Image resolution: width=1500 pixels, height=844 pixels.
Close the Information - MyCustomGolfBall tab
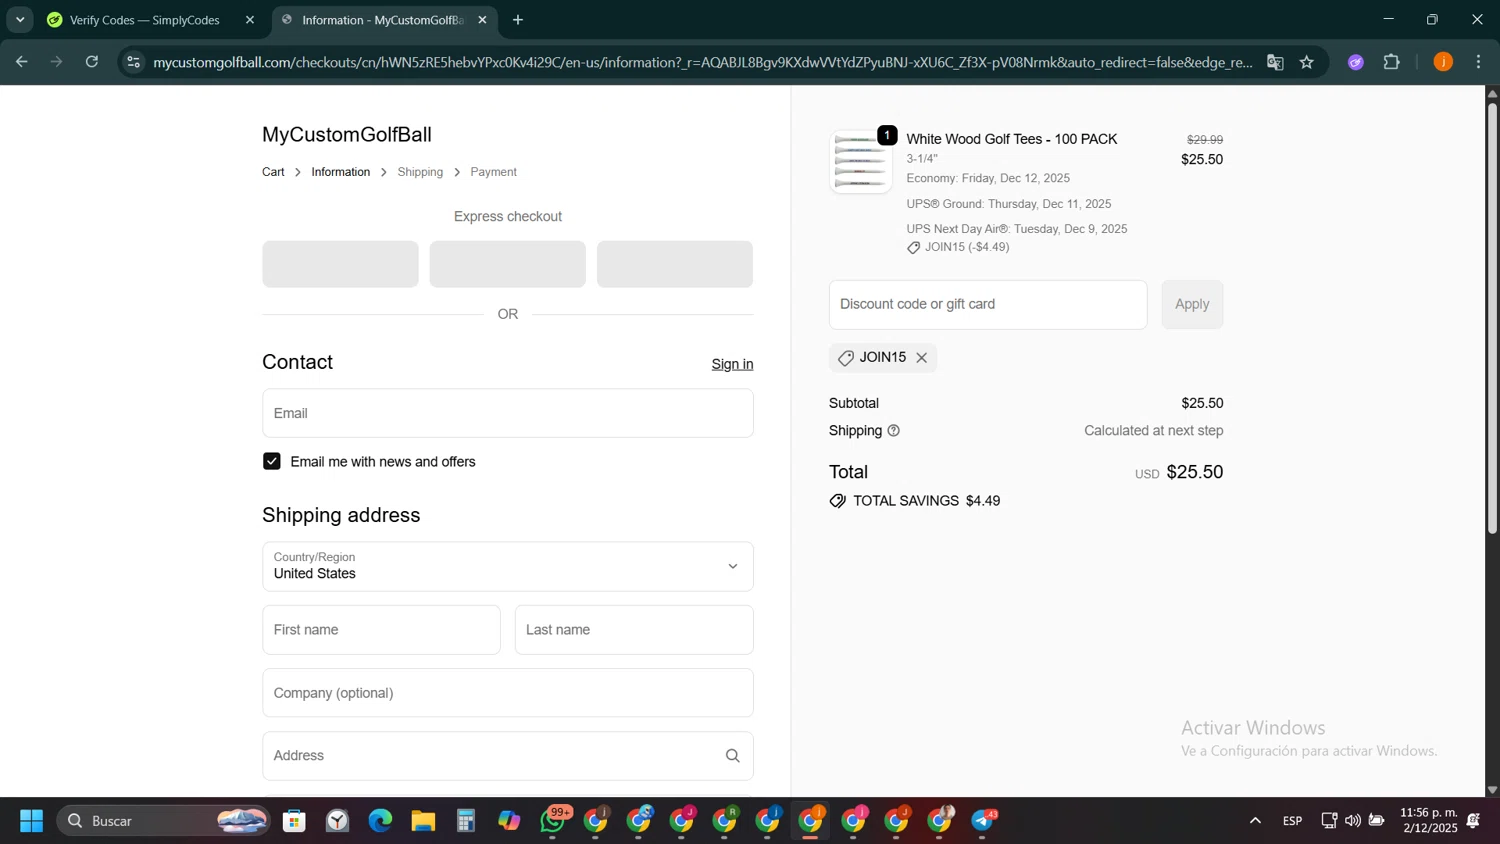coord(482,20)
